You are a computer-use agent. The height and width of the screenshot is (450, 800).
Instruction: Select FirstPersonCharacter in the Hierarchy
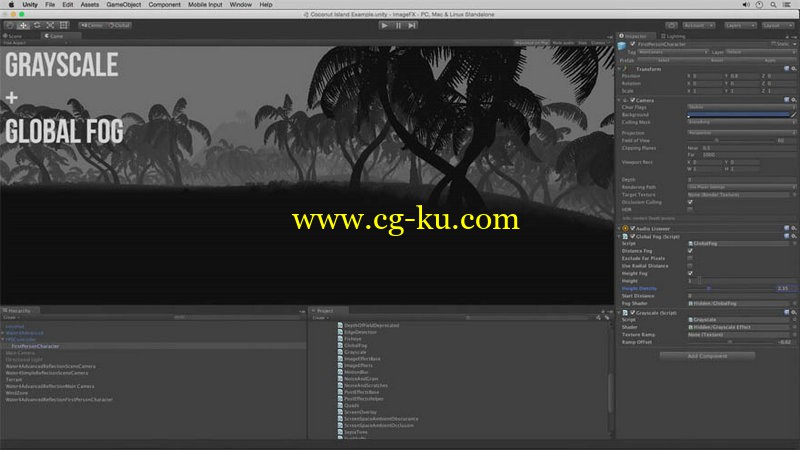[35, 346]
